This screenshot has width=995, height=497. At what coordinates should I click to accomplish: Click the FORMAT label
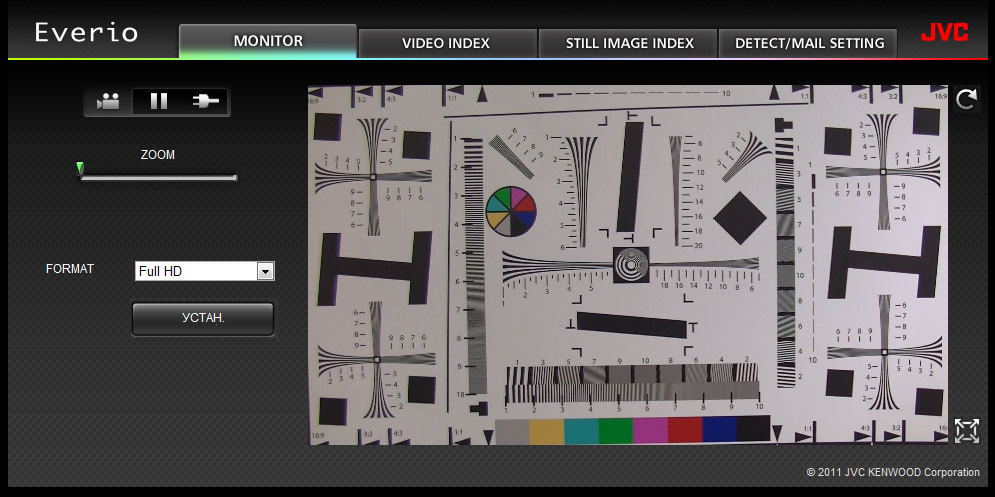(70, 268)
